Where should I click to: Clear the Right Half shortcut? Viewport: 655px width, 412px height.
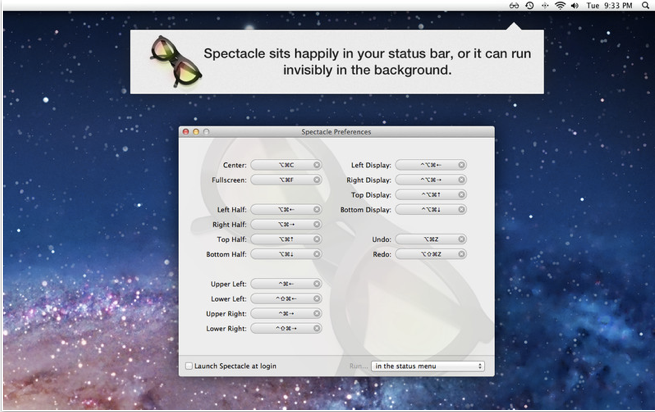coord(317,224)
